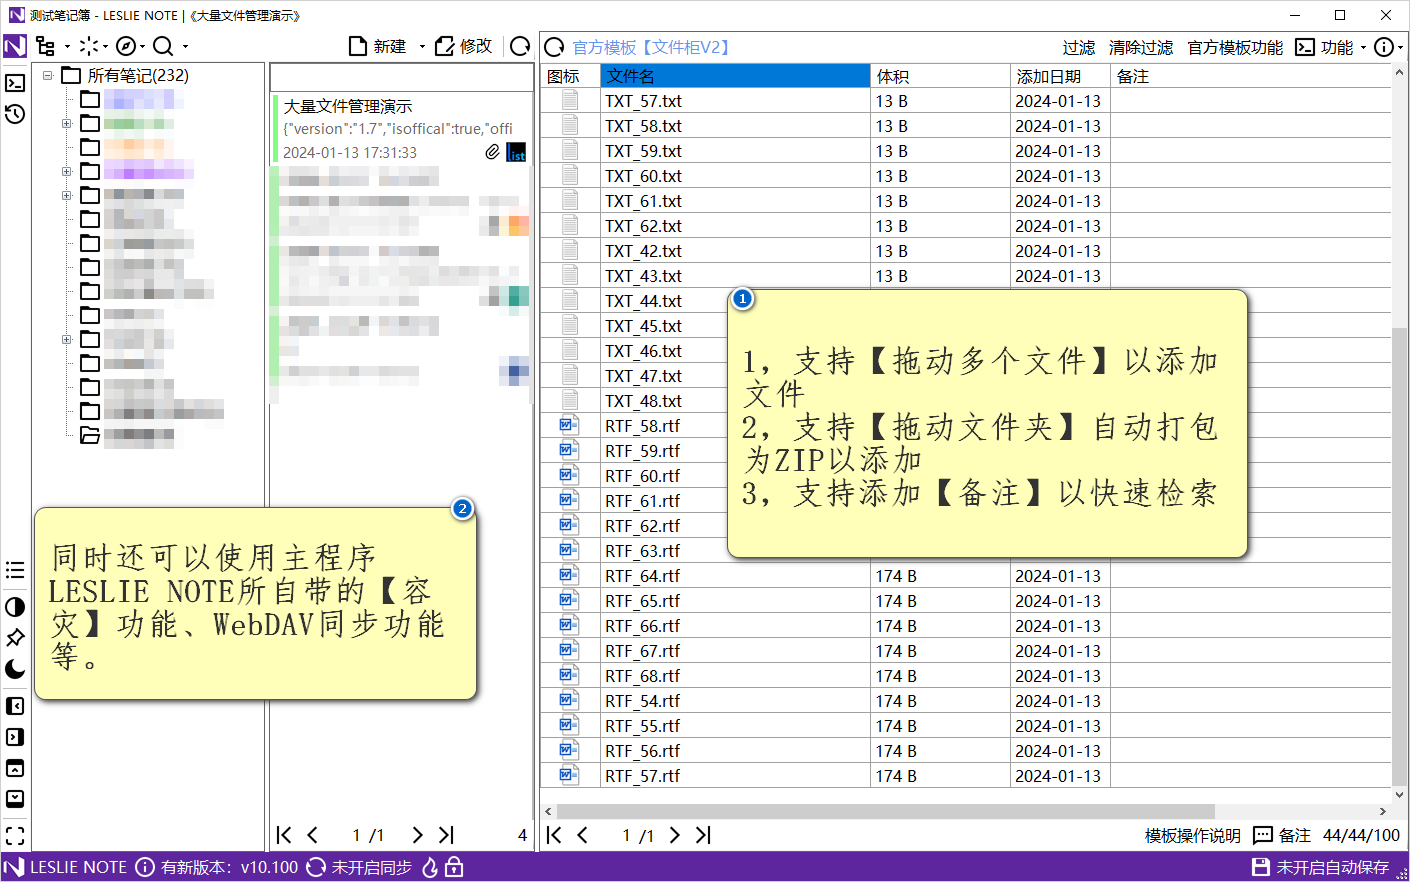The height and width of the screenshot is (882, 1410).
Task: Toggle dark mode moon icon
Action: point(15,669)
